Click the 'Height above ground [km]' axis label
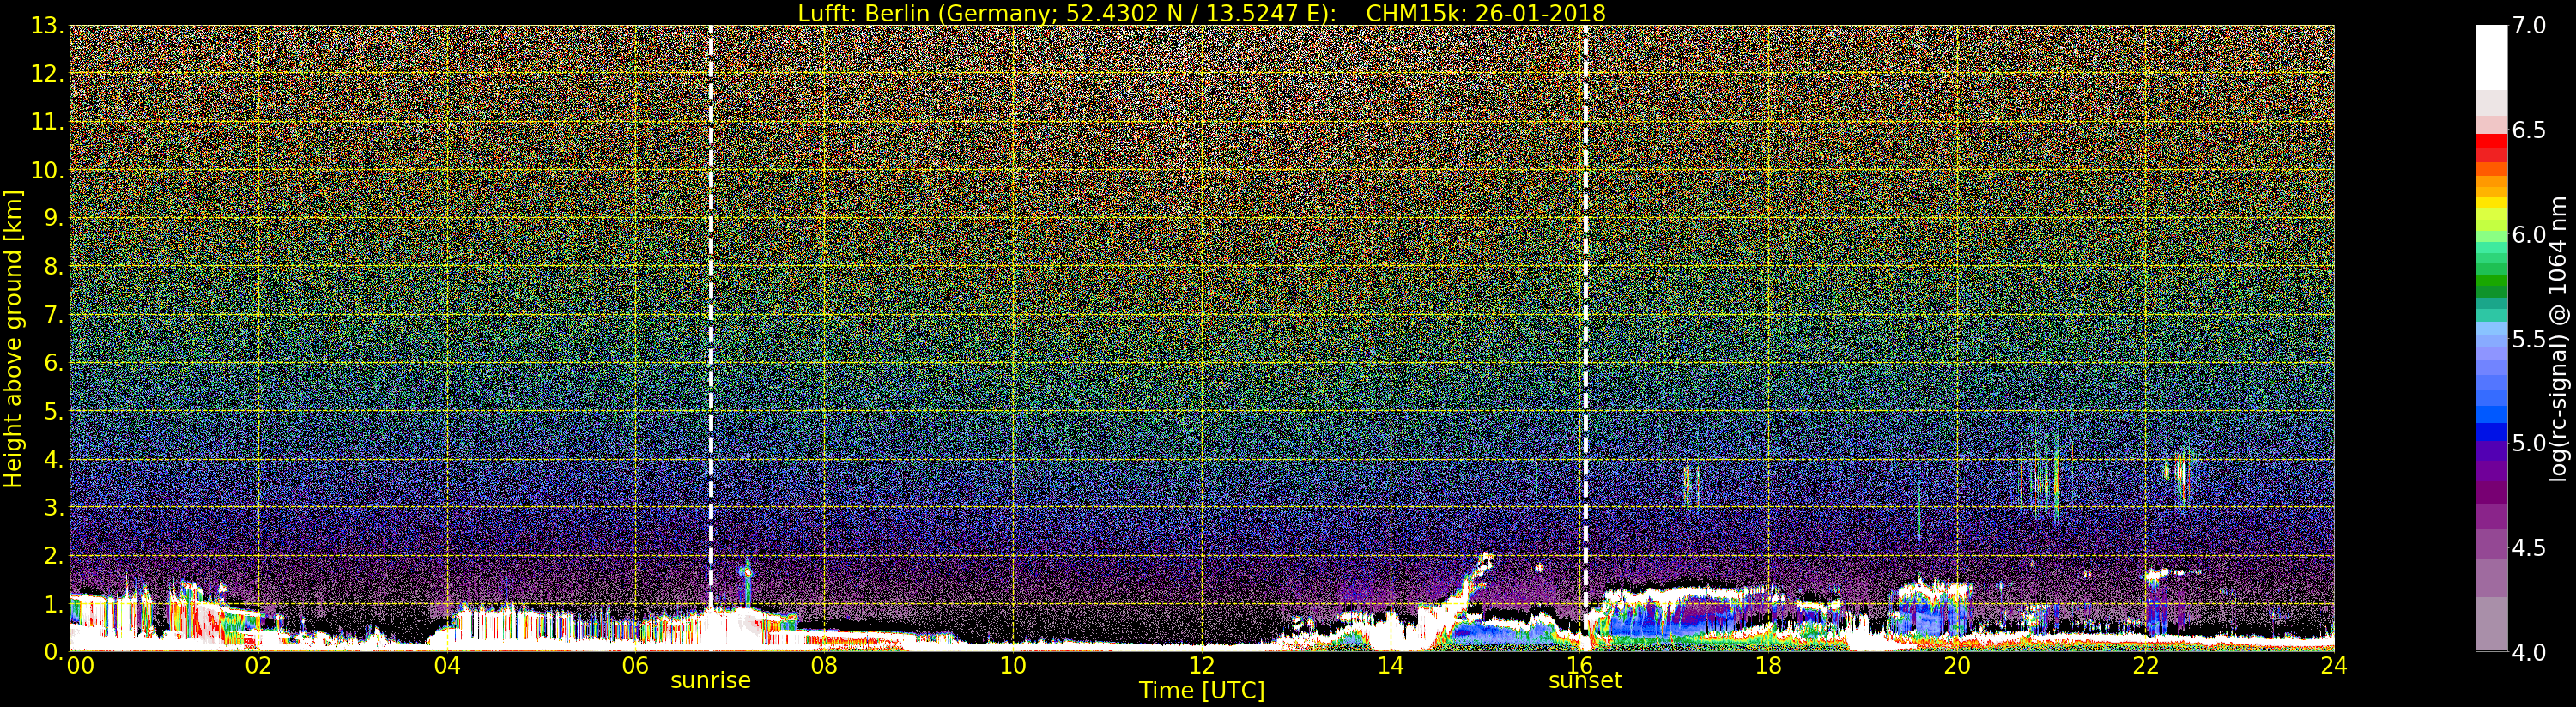 (13, 338)
